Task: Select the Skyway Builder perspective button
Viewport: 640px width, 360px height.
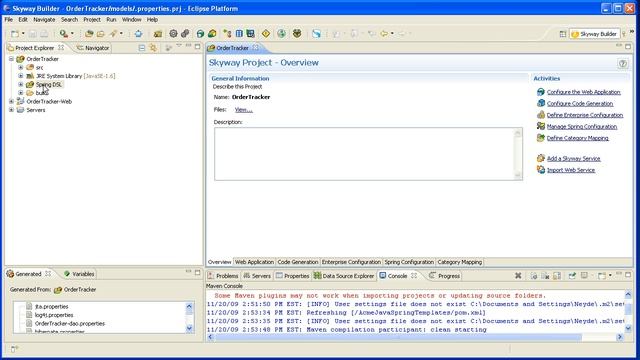Action: tap(594, 34)
